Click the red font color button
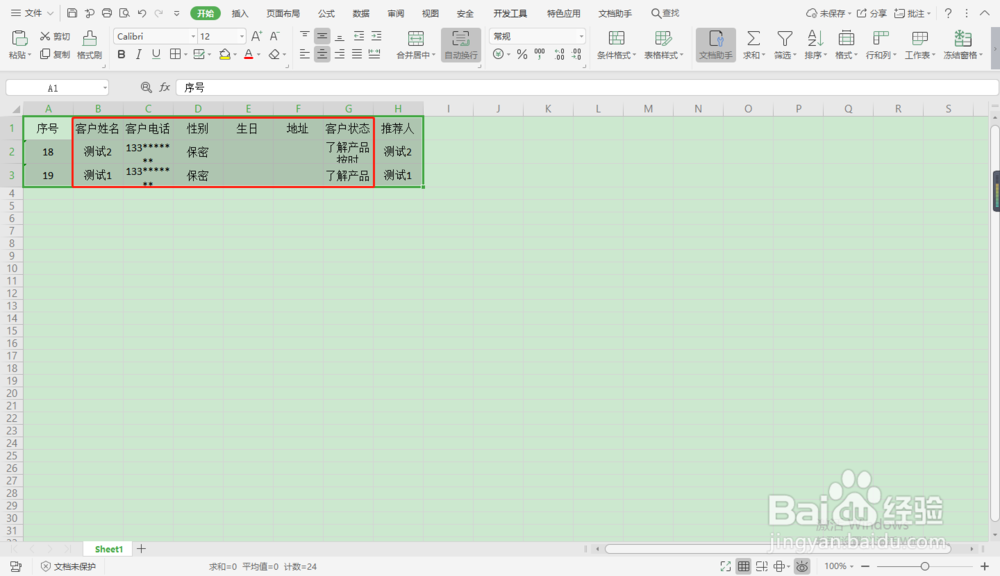 pos(249,54)
